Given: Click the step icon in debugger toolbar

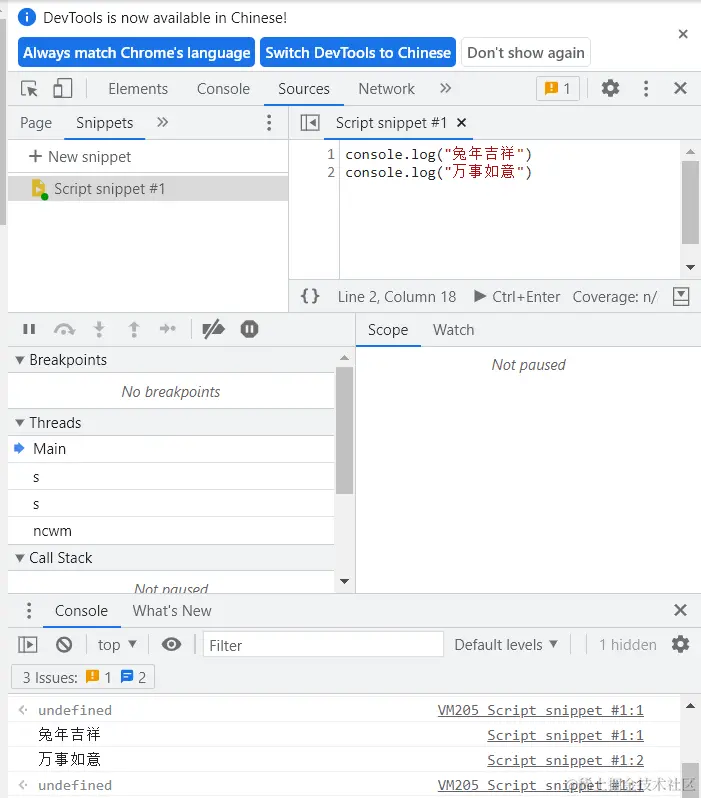Looking at the screenshot, I should (167, 329).
